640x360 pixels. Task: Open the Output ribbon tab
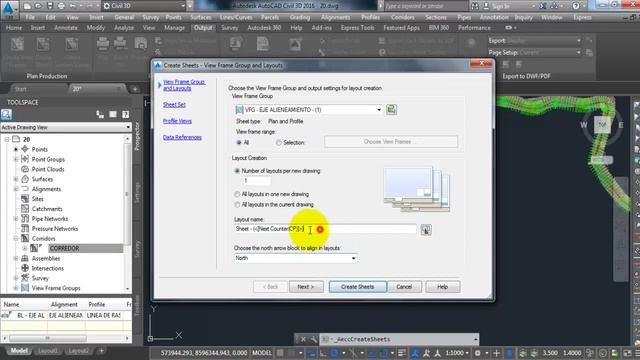(203, 28)
